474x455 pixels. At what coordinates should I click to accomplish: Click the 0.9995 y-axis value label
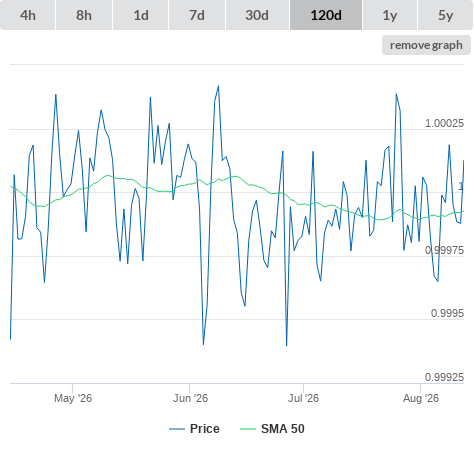click(x=447, y=313)
